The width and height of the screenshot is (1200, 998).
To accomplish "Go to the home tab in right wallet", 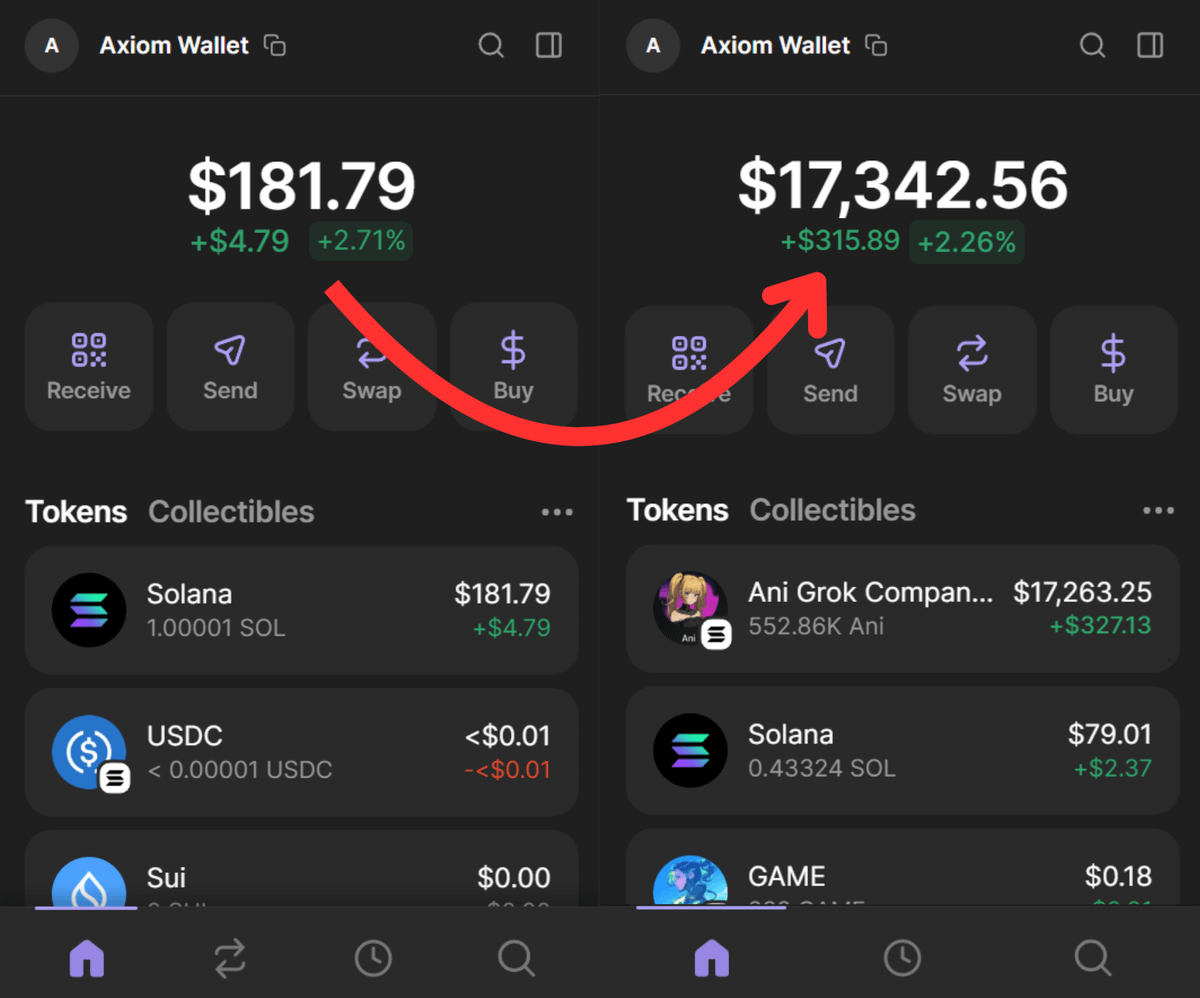I will 711,959.
